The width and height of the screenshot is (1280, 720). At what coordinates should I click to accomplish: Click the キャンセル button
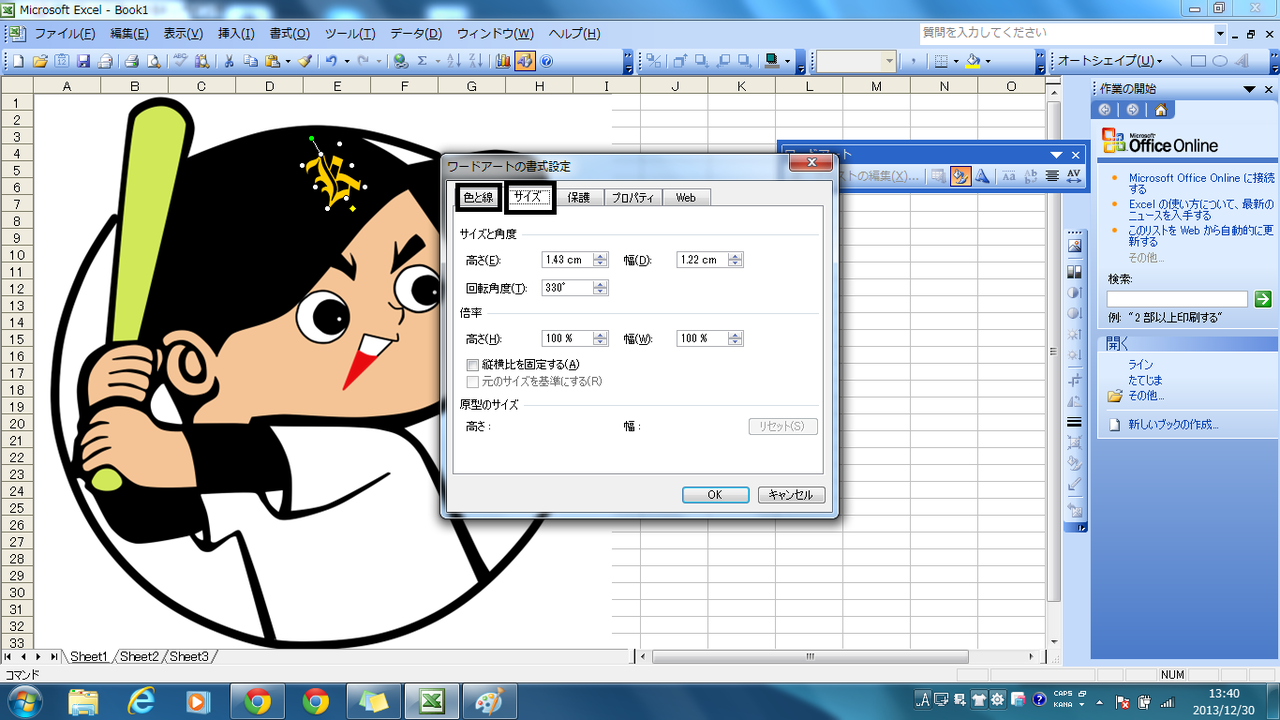[792, 495]
